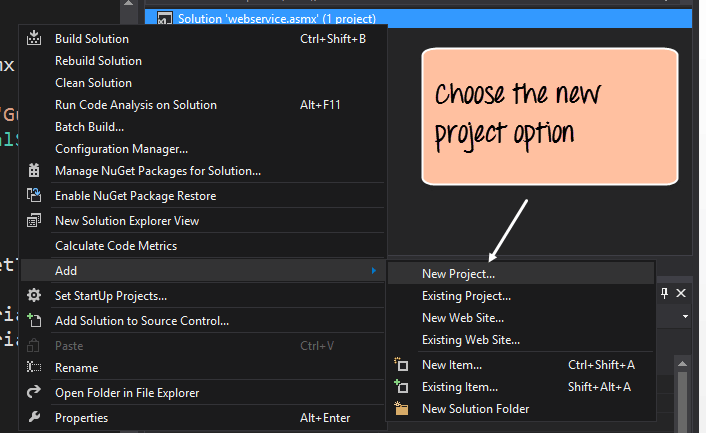The width and height of the screenshot is (706, 433).
Task: Select Rebuild Solution from the context menu
Action: (98, 61)
